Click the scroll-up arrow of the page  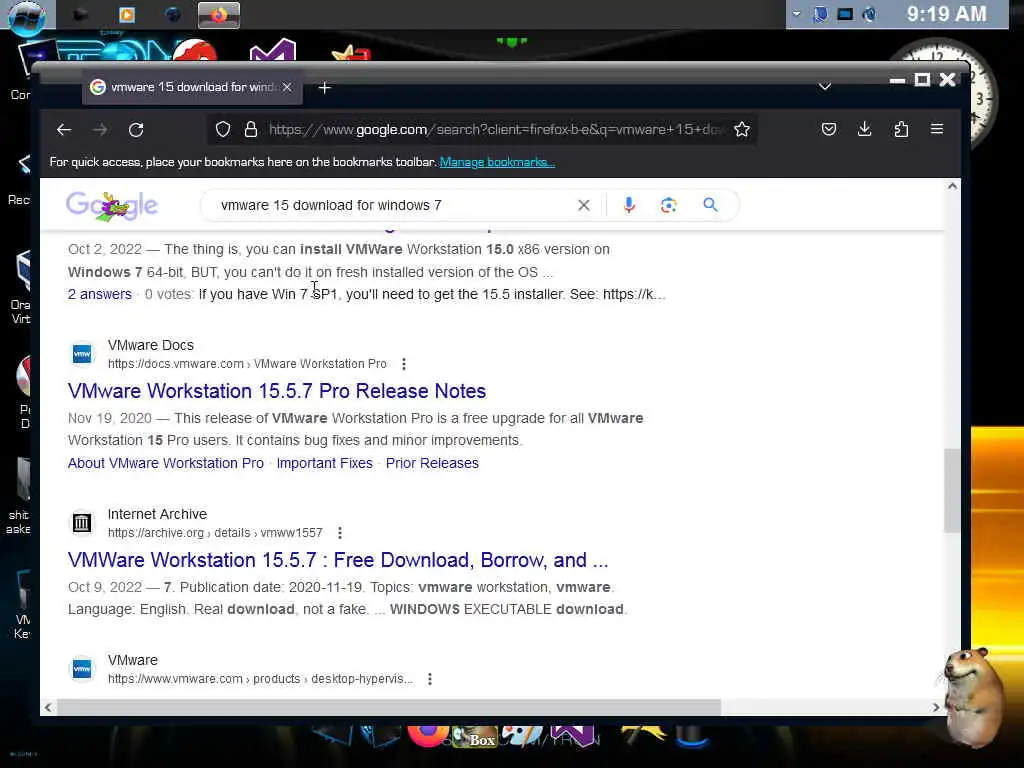pos(952,186)
